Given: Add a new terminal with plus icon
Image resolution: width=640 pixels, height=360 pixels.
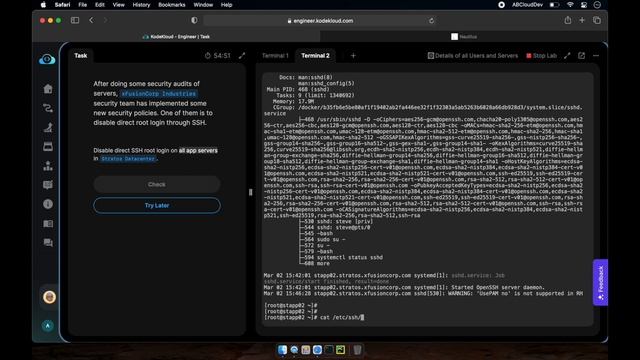Looking at the screenshot, I should tap(353, 56).
